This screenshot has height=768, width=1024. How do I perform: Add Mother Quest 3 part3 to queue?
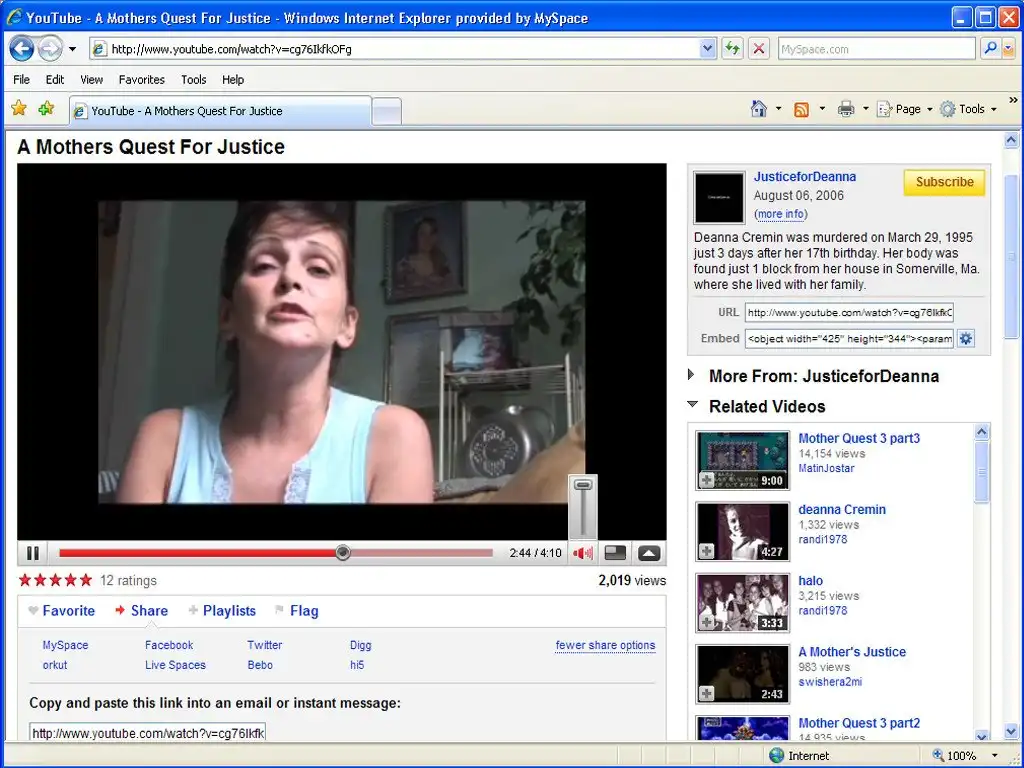point(706,481)
